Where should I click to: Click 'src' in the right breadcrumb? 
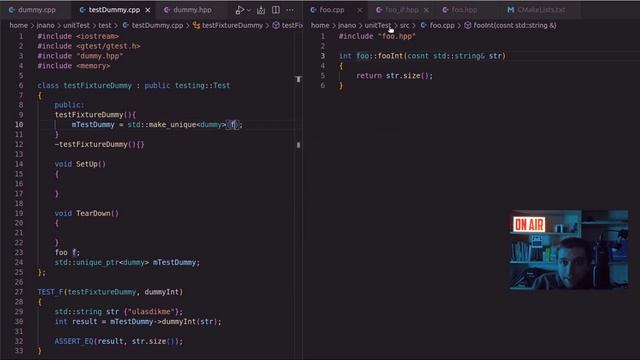(x=404, y=25)
